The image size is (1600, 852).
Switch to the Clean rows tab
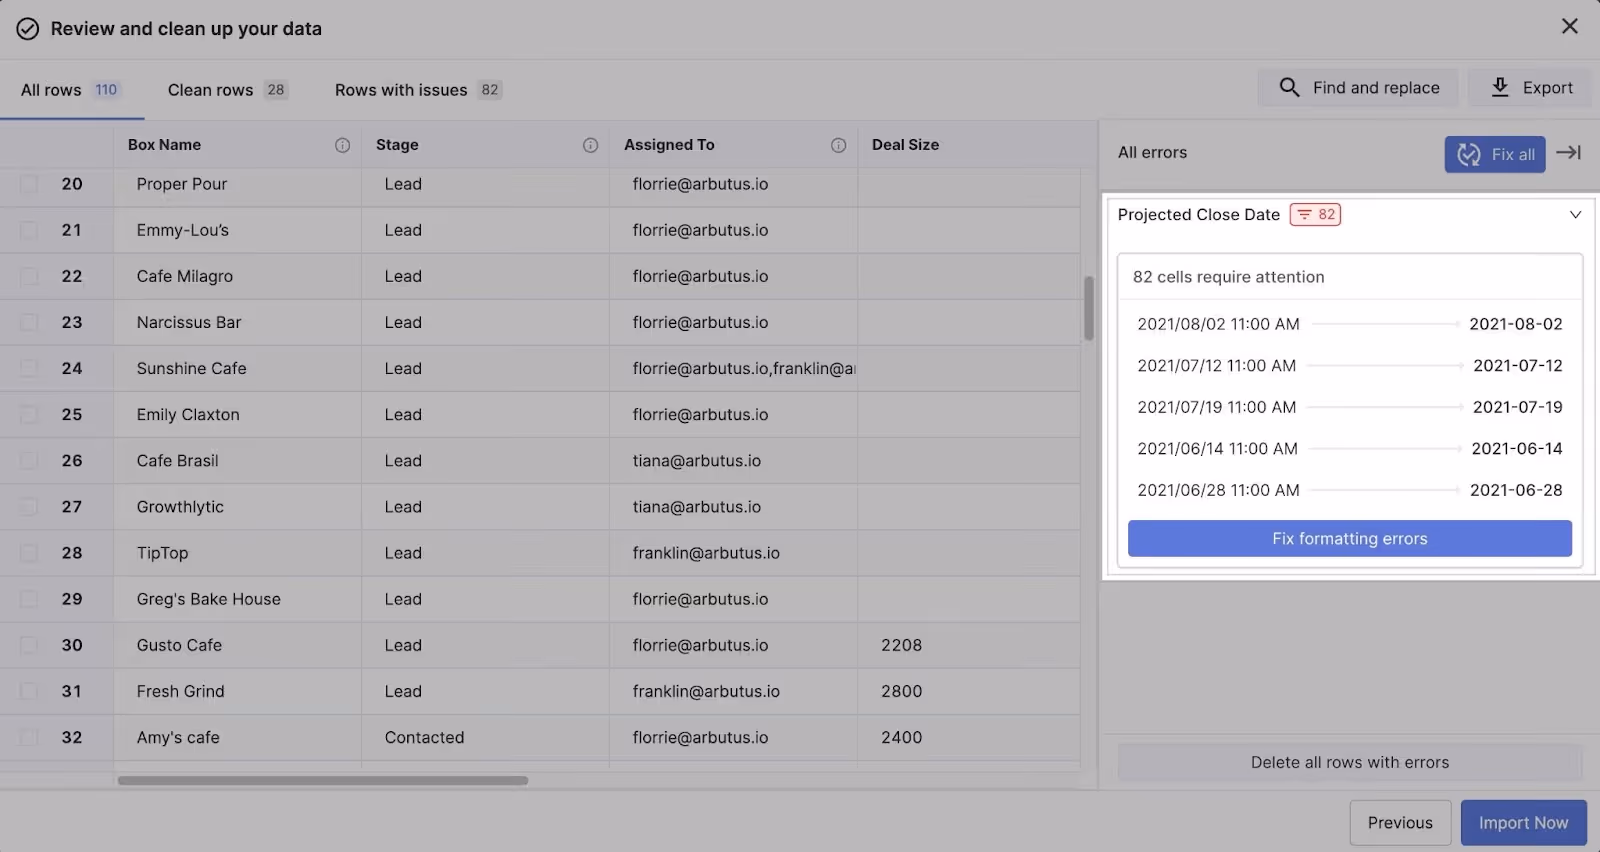coord(228,90)
